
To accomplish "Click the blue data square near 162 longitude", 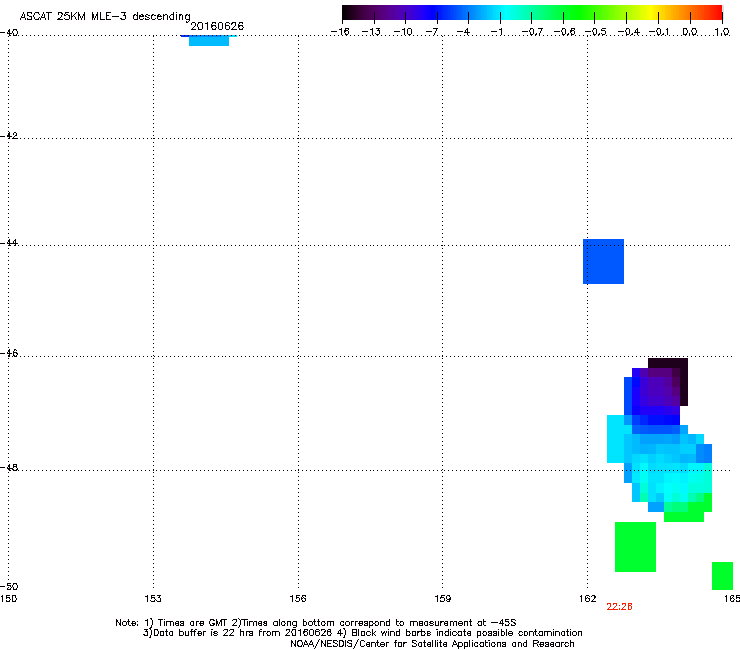I will click(604, 262).
